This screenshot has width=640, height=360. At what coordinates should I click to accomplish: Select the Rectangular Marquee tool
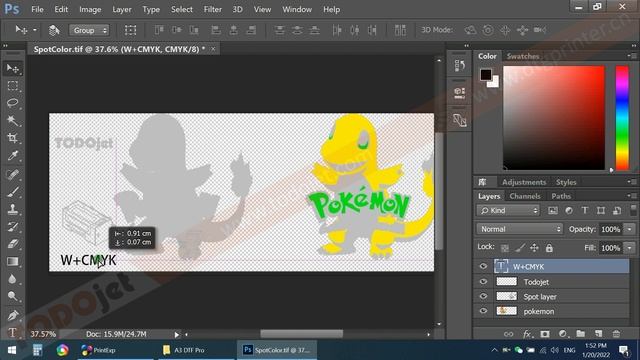pyautogui.click(x=13, y=86)
